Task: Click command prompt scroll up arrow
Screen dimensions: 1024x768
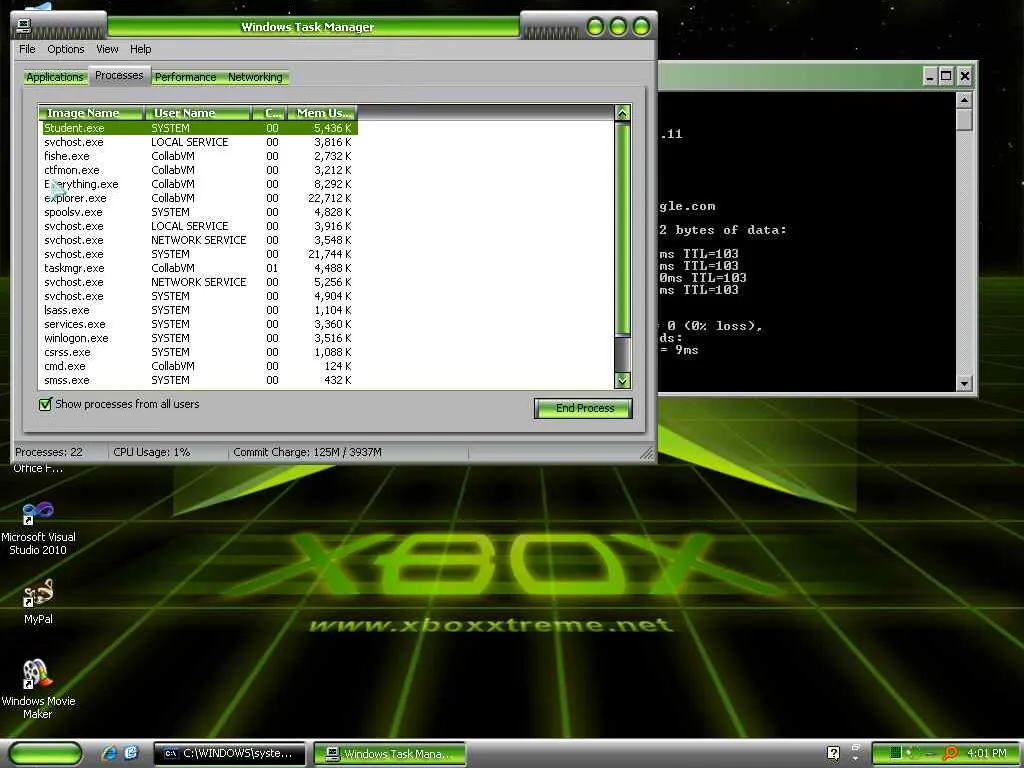Action: tap(964, 100)
